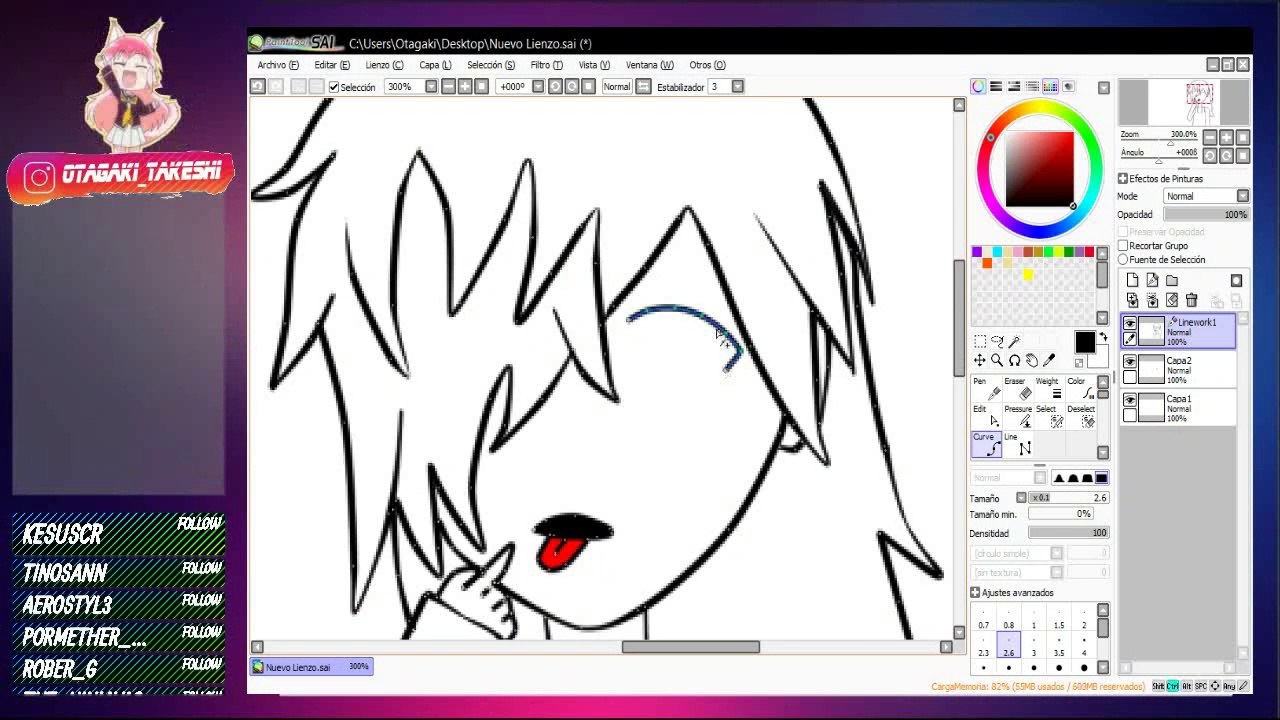Click the black foreground color swatch

[x=1085, y=341]
